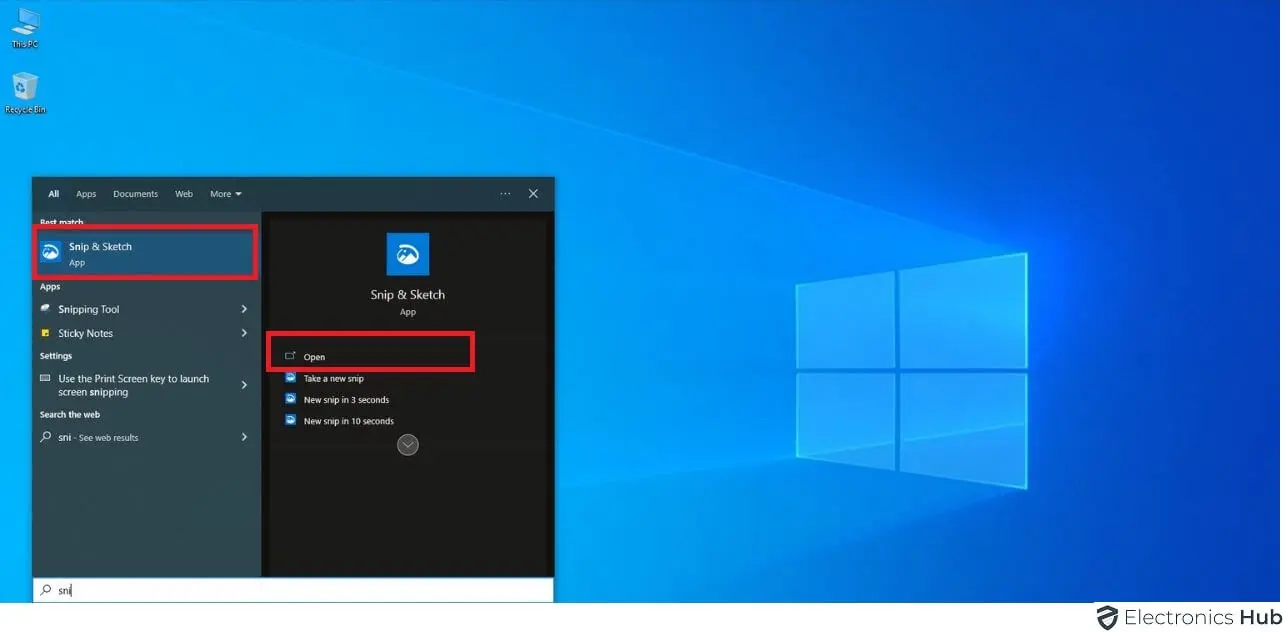Select Sticky Notes app result
The width and height of the screenshot is (1283, 632).
134,333
